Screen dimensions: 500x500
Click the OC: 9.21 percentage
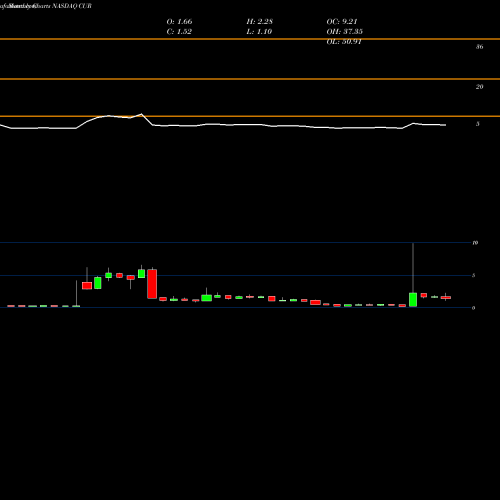coord(342,22)
